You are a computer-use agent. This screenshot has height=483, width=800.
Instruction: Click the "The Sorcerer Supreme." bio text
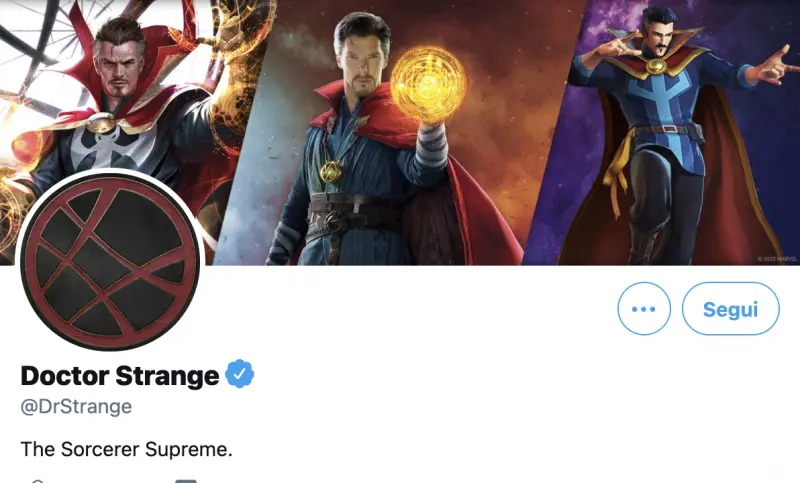click(x=126, y=449)
